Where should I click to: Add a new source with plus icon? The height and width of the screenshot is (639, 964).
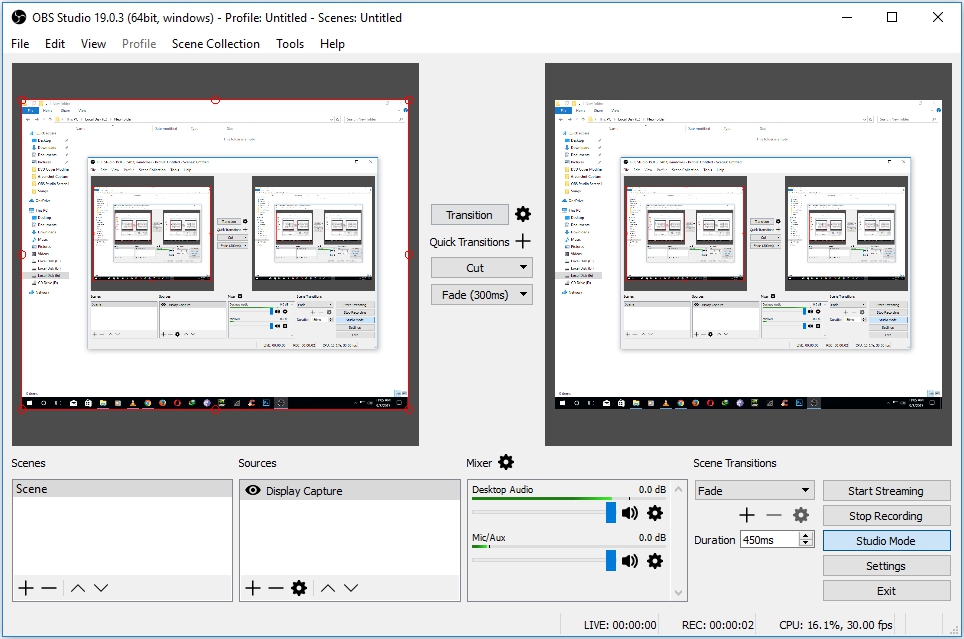coord(252,589)
